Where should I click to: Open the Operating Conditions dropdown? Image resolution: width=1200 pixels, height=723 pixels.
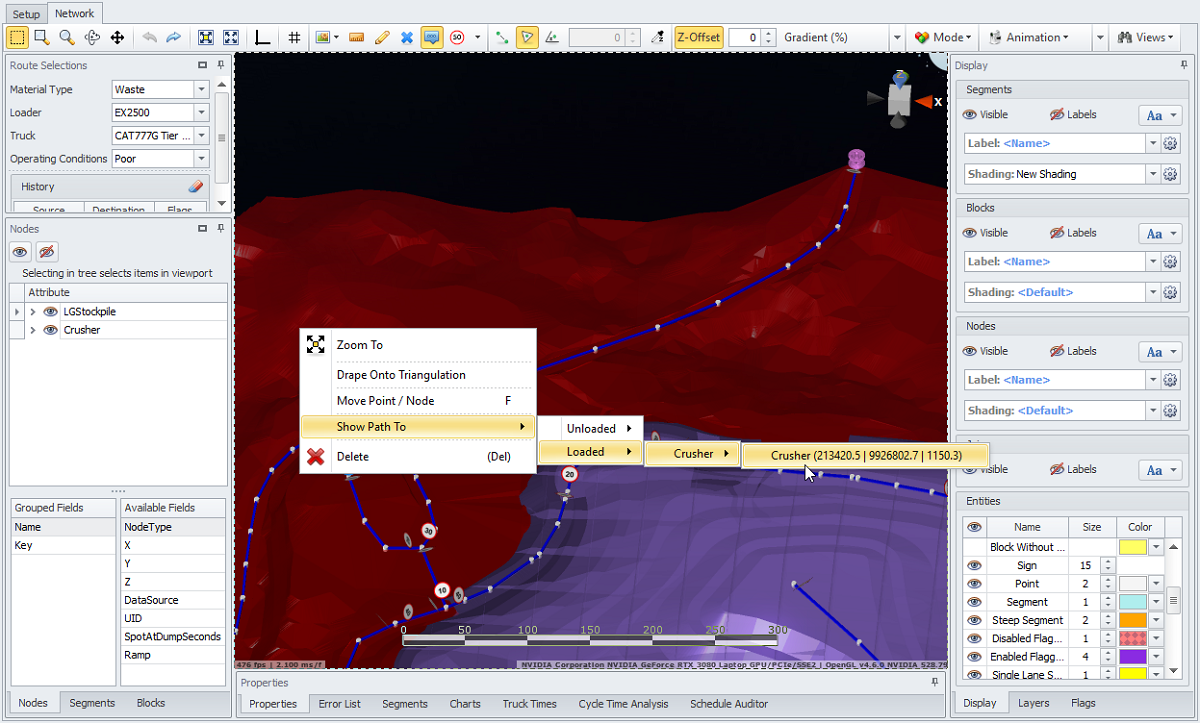point(201,159)
